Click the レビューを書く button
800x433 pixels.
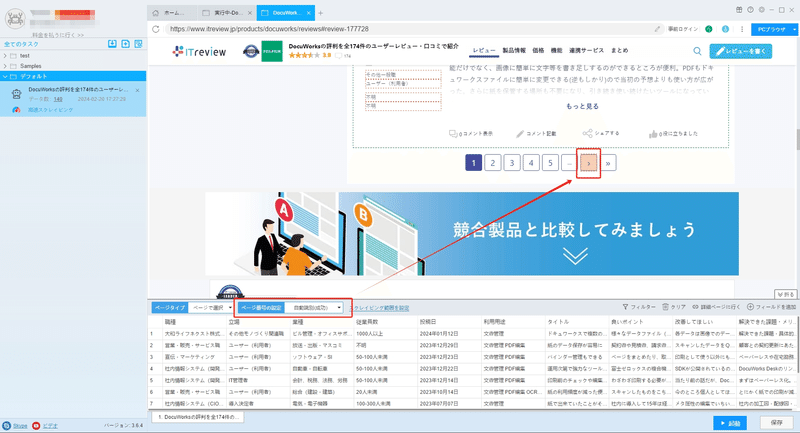point(740,51)
